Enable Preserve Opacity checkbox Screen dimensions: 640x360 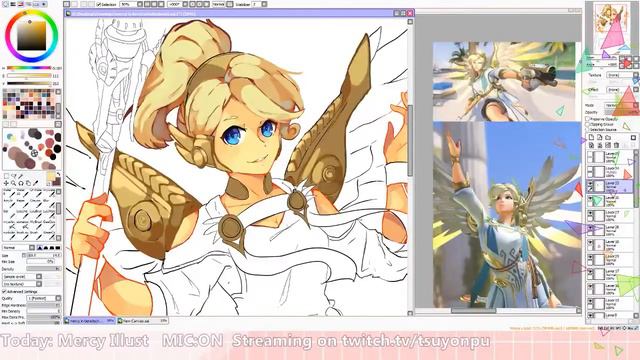[588, 119]
